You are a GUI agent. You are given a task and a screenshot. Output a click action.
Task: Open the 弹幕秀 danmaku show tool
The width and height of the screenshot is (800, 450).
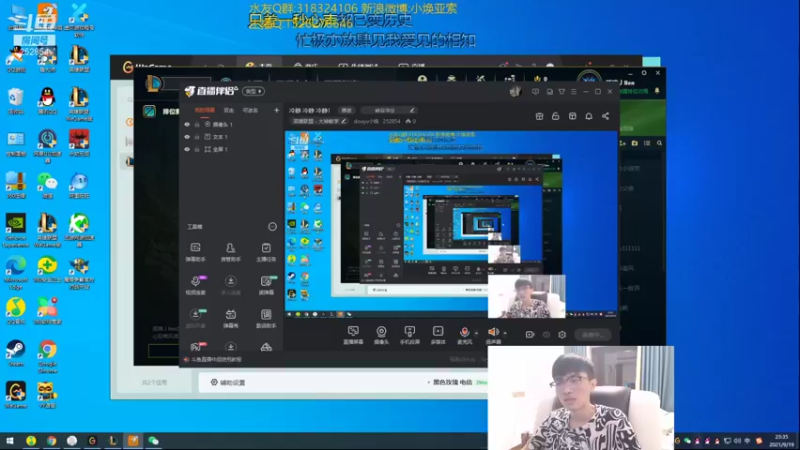[x=231, y=318]
